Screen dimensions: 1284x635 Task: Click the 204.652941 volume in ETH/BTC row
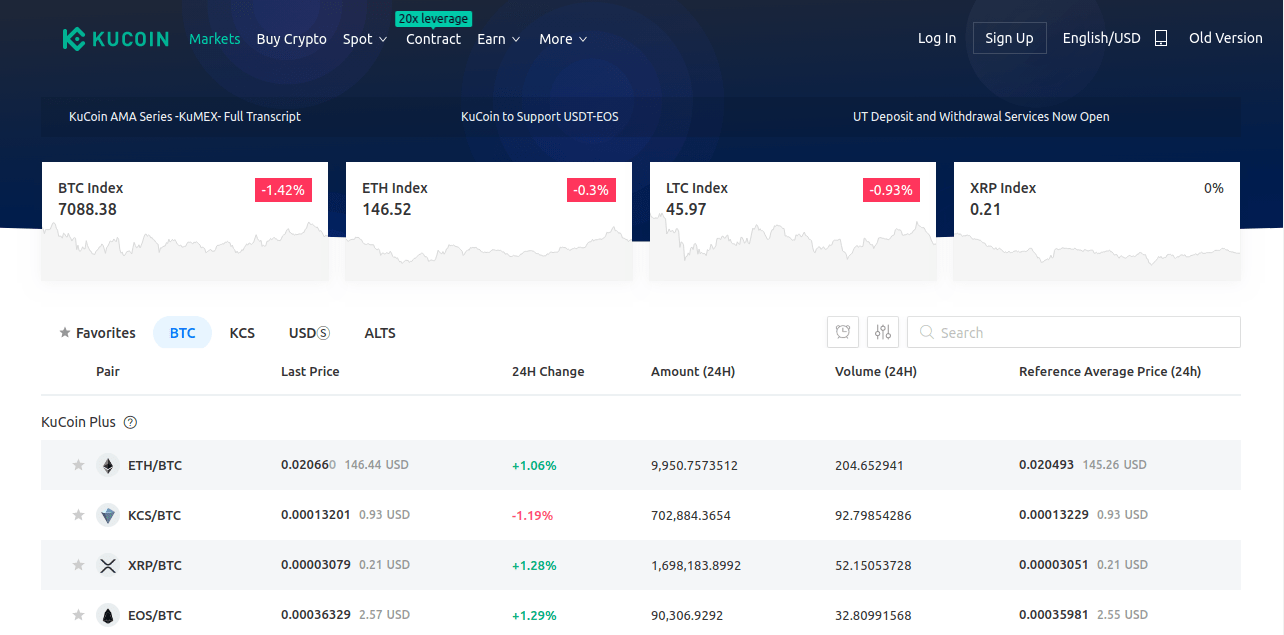[x=869, y=465]
